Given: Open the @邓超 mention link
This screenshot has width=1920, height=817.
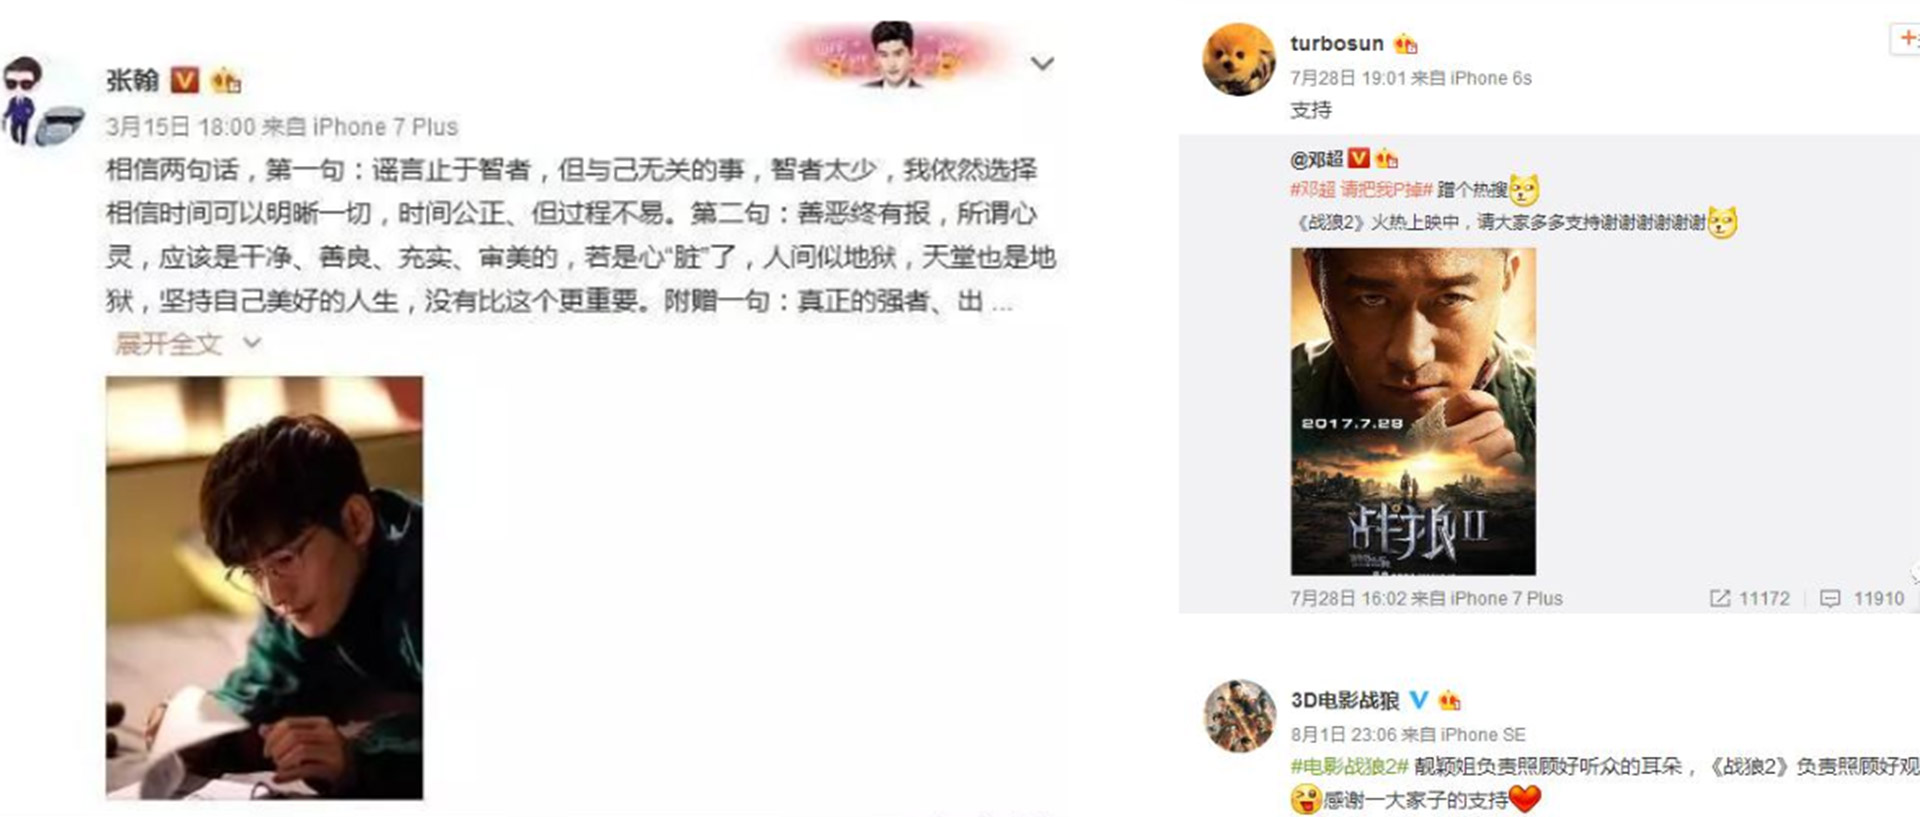Looking at the screenshot, I should pos(1316,159).
